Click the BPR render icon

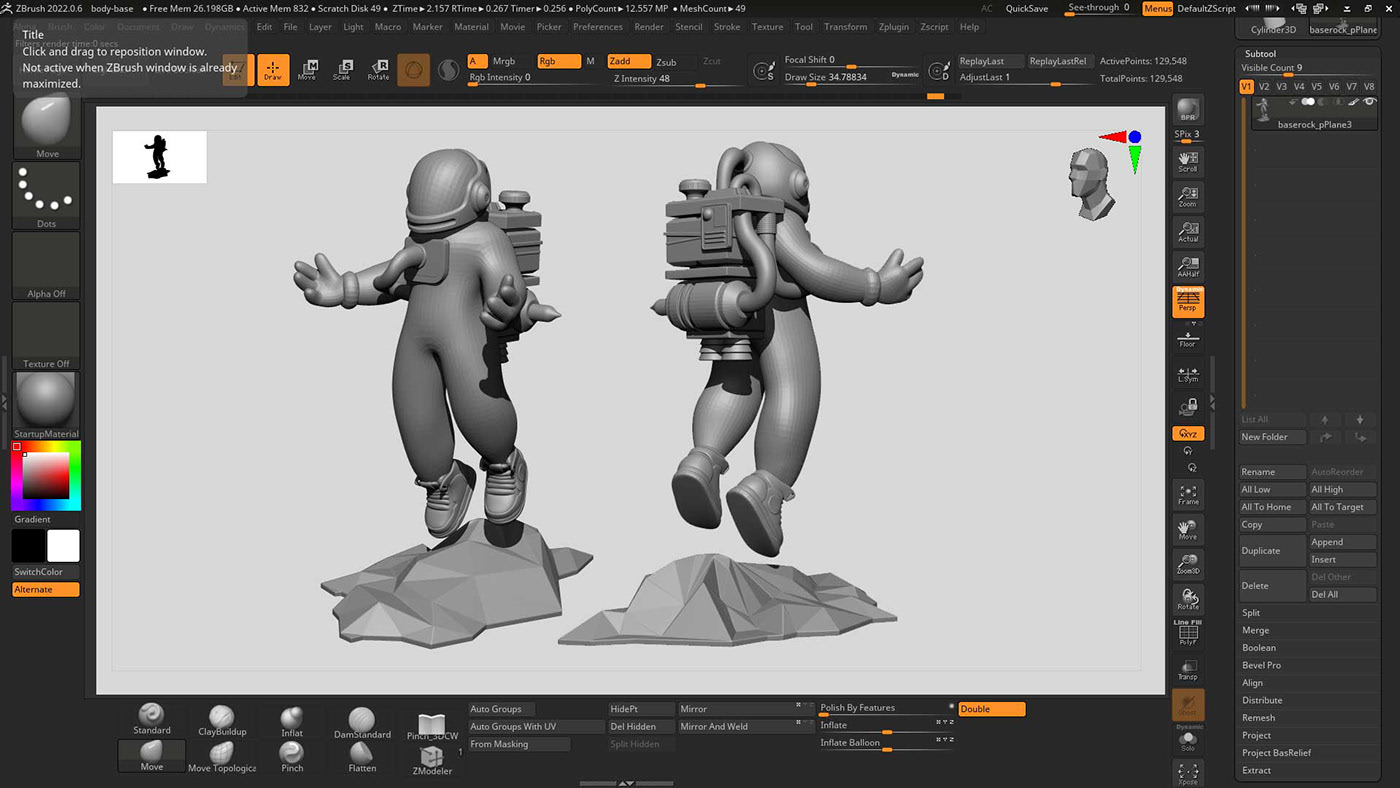pos(1188,107)
